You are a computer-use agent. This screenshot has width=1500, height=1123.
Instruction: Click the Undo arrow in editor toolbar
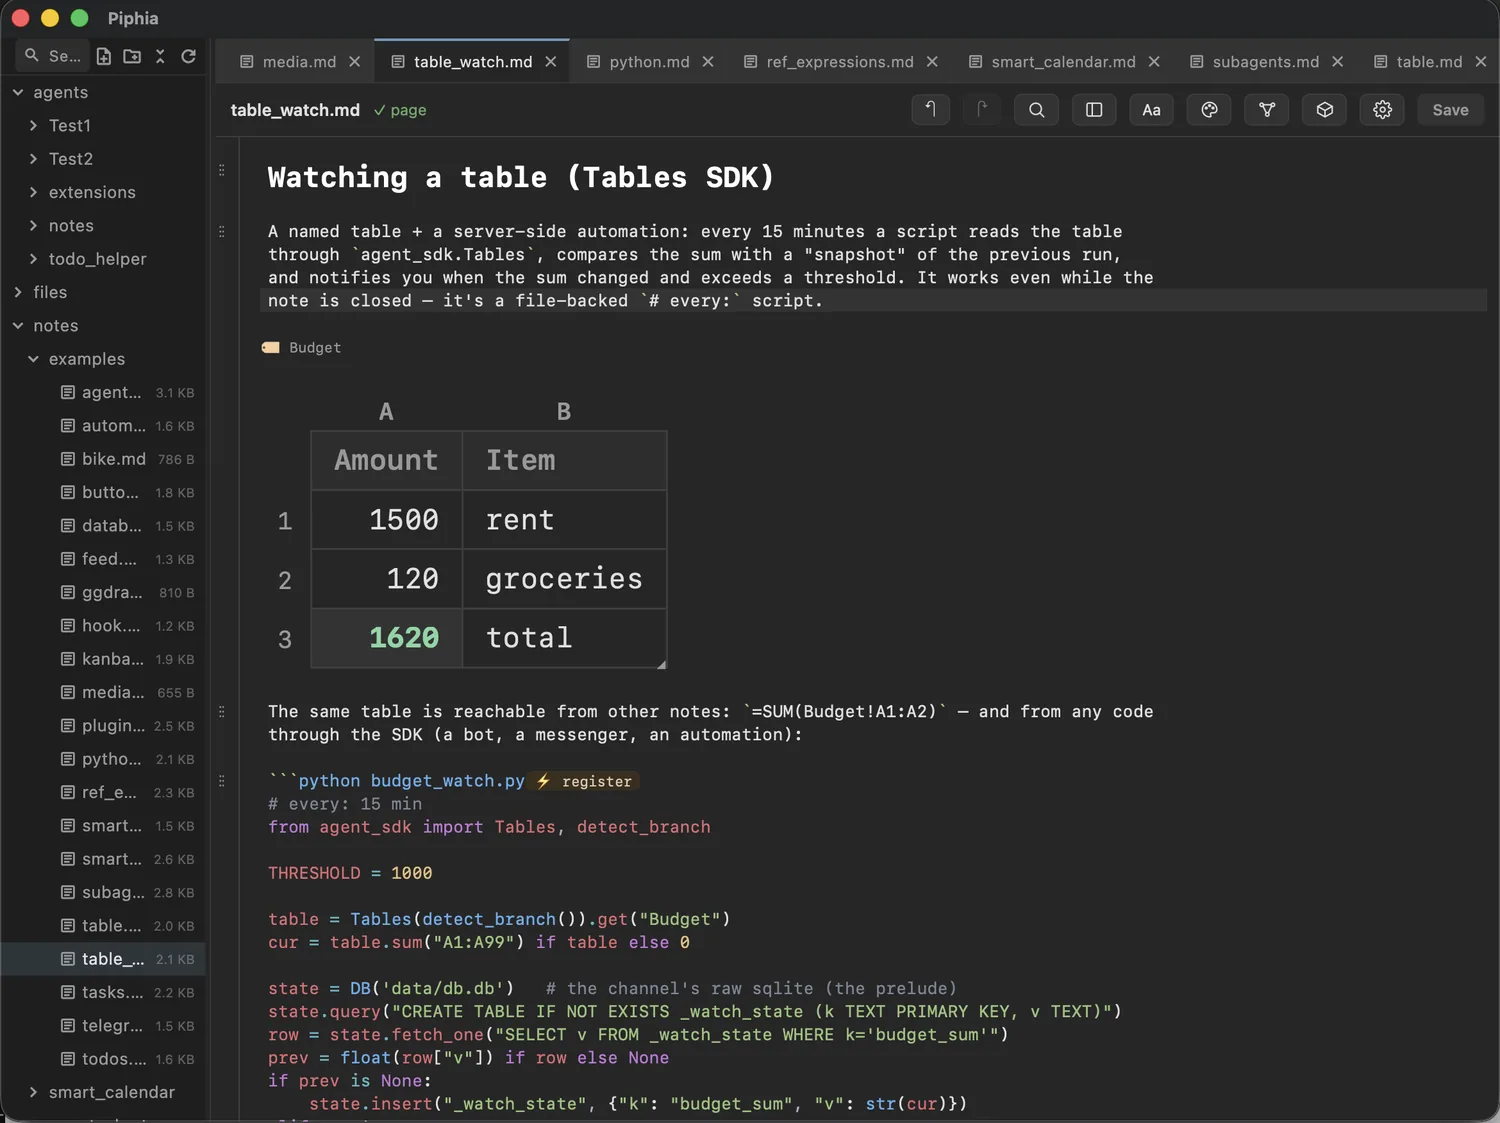(x=930, y=110)
